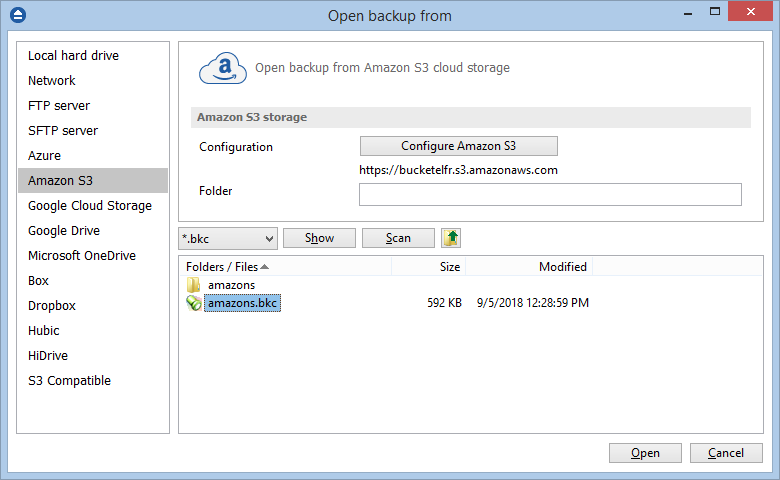Choose Google Drive as backup source

63,231
